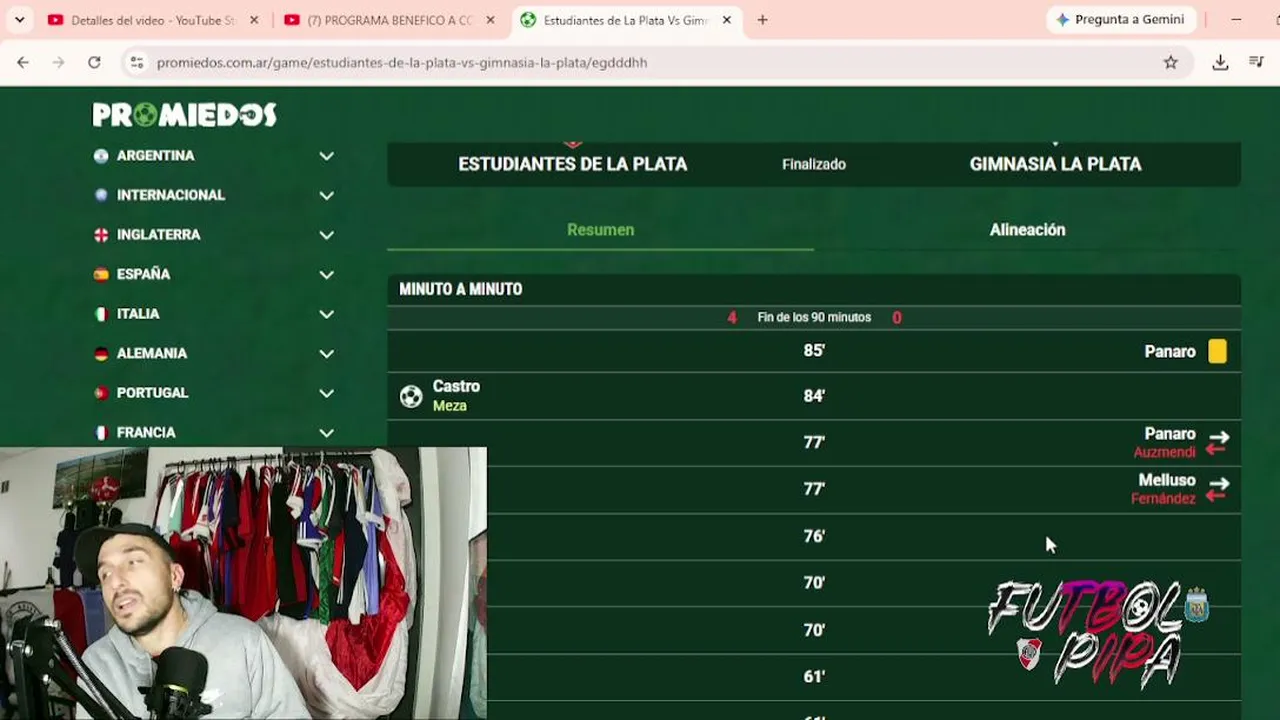Open the FRANCIA section

pos(146,433)
